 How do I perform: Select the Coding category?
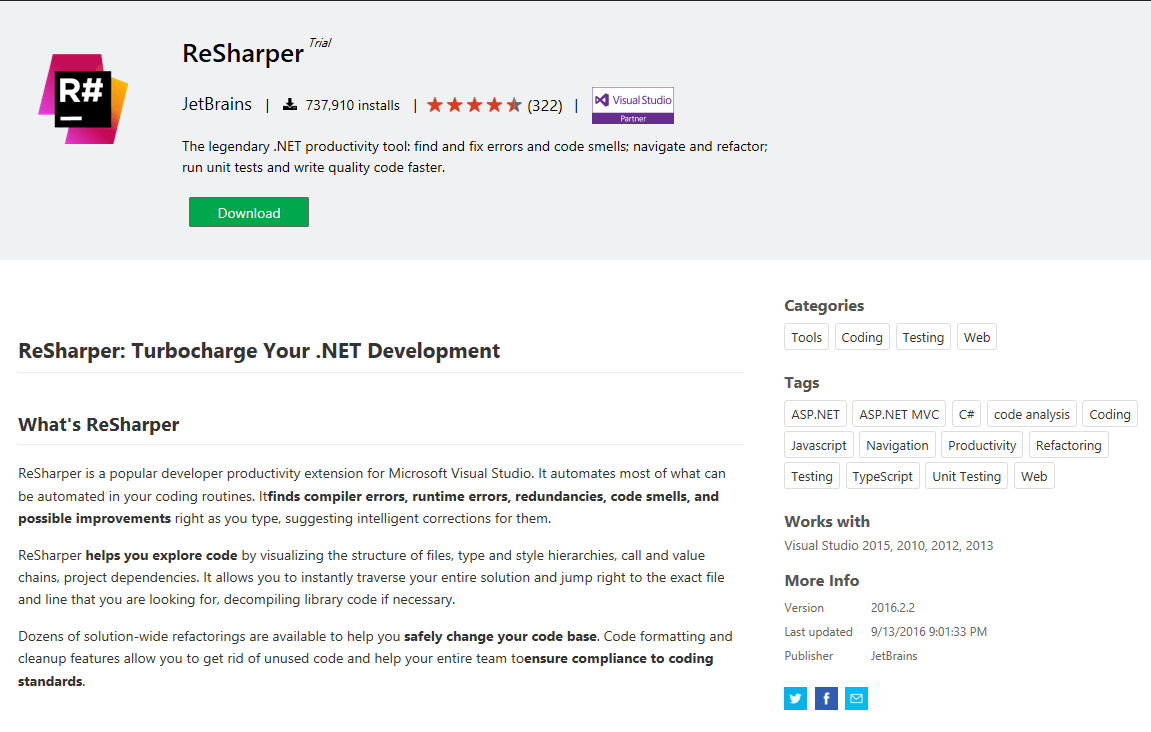click(x=862, y=337)
